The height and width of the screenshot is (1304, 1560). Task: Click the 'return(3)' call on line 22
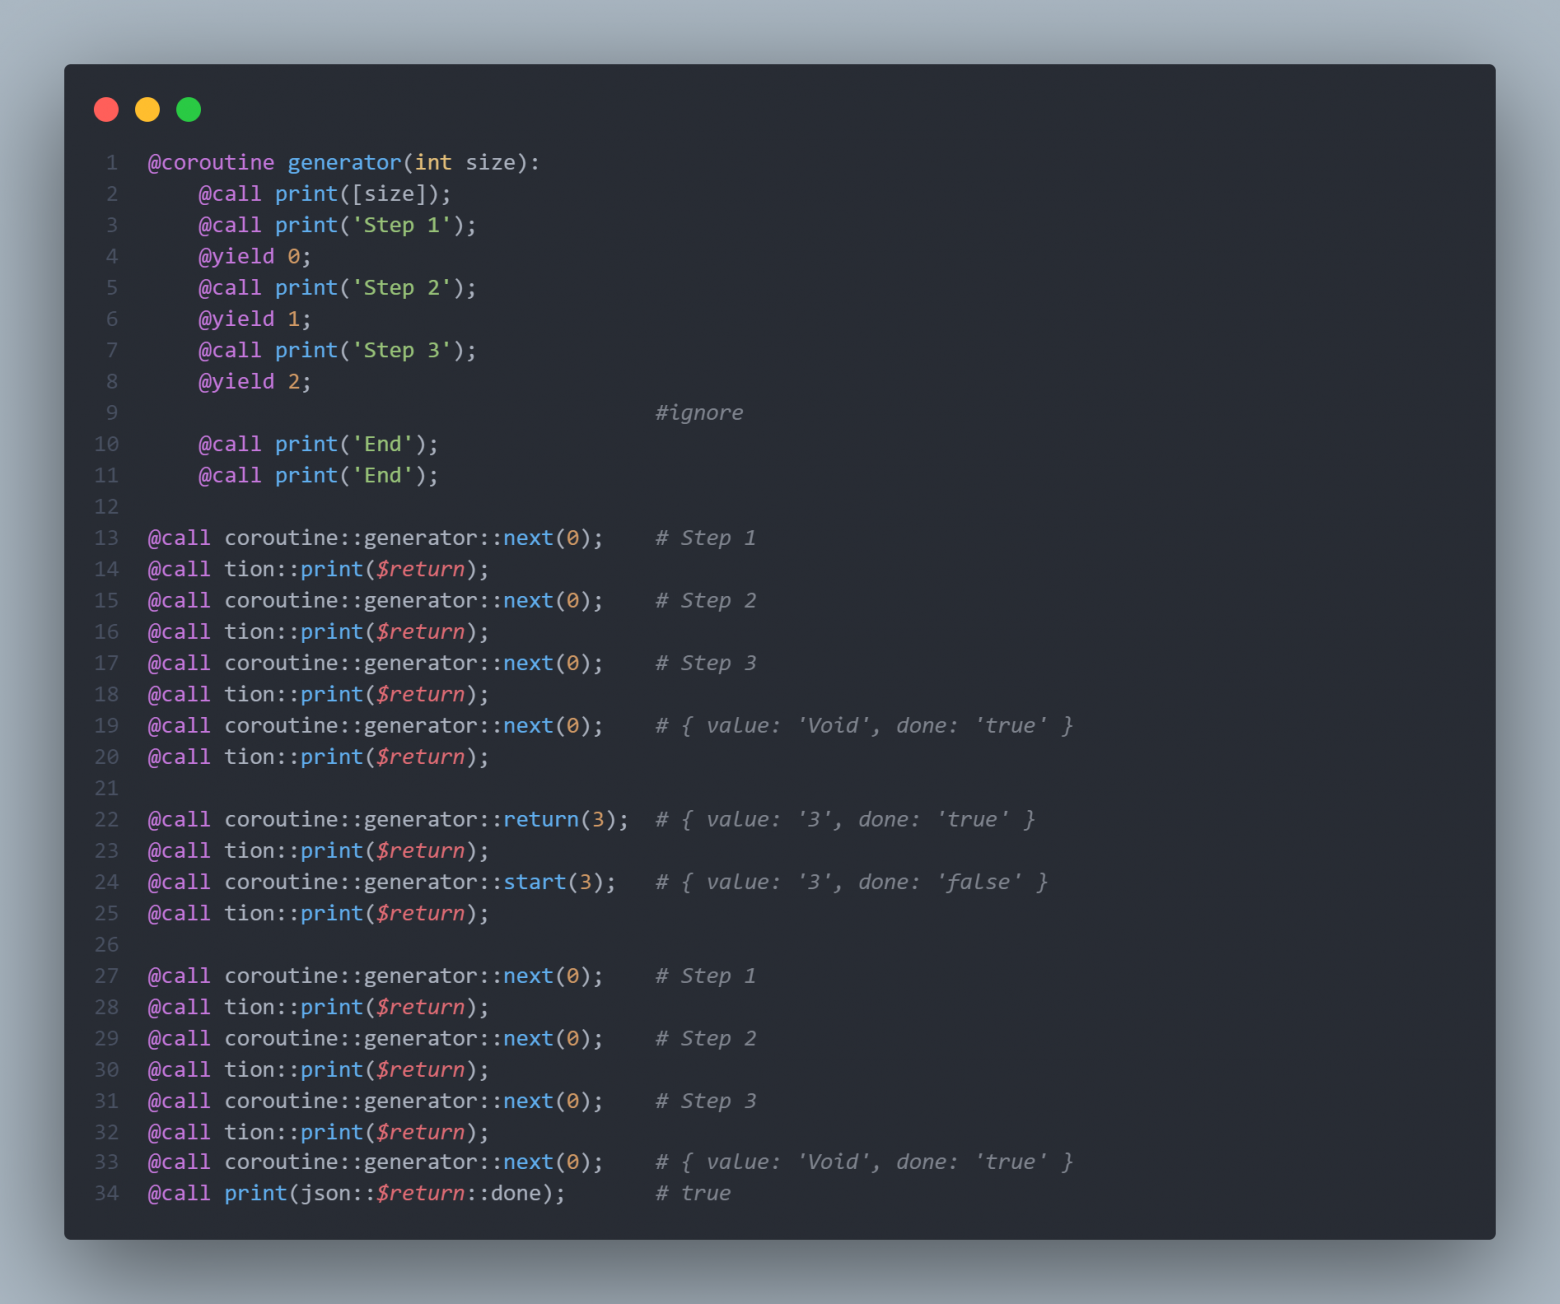[x=560, y=819]
